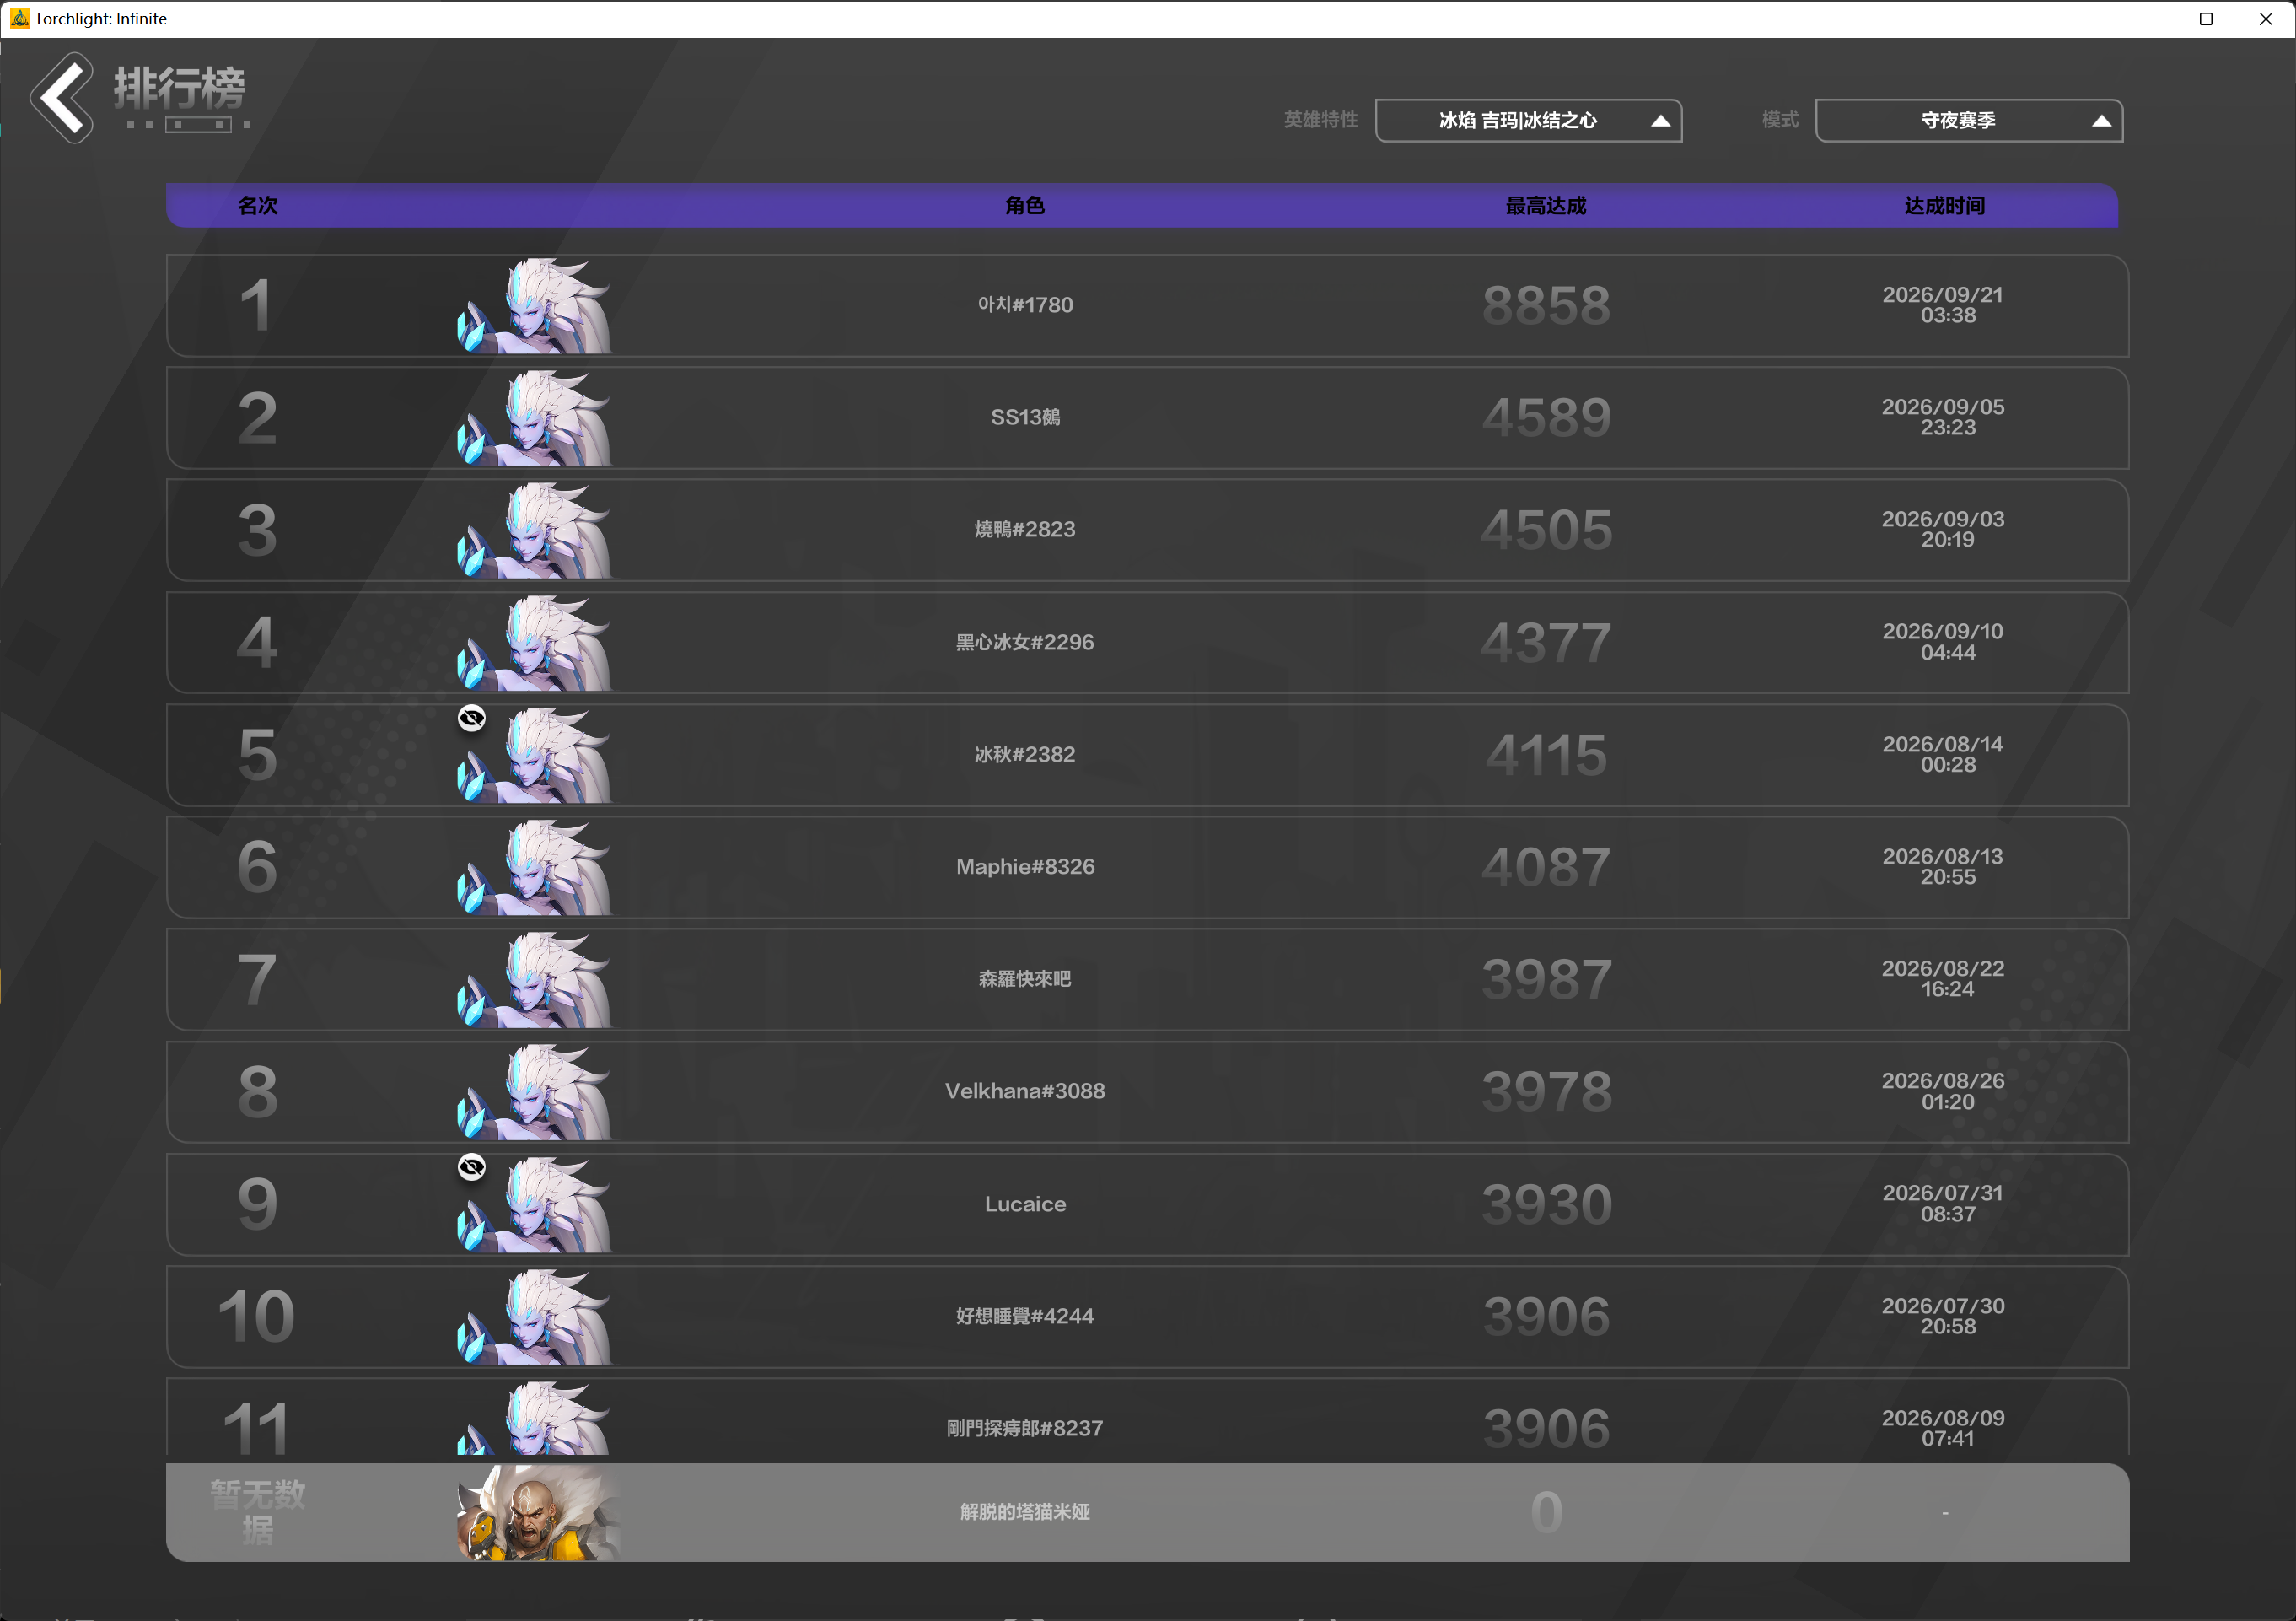View player name Maphie#8326

[x=1025, y=866]
